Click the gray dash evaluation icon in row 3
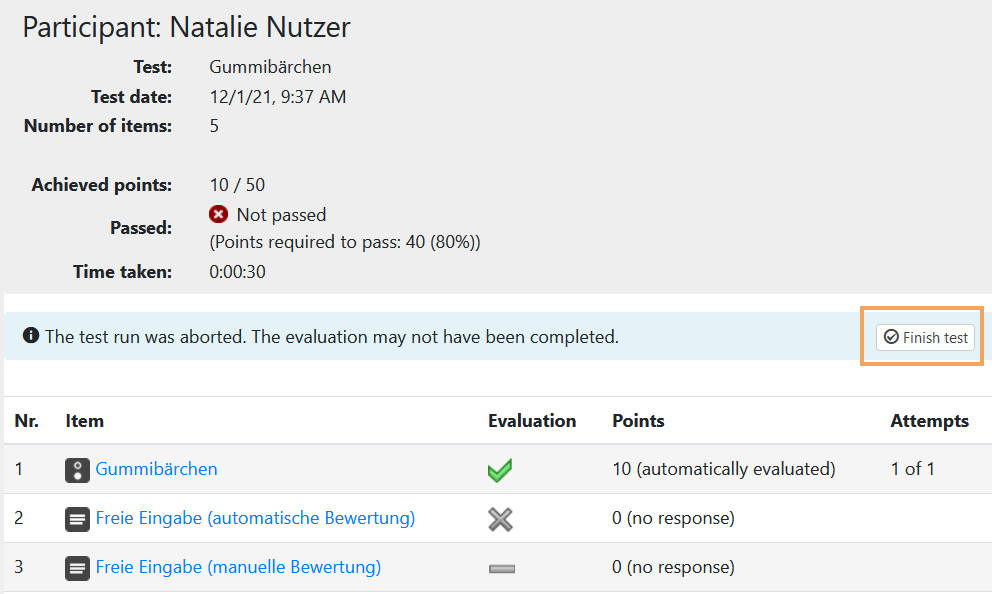The image size is (992, 594). click(x=501, y=568)
